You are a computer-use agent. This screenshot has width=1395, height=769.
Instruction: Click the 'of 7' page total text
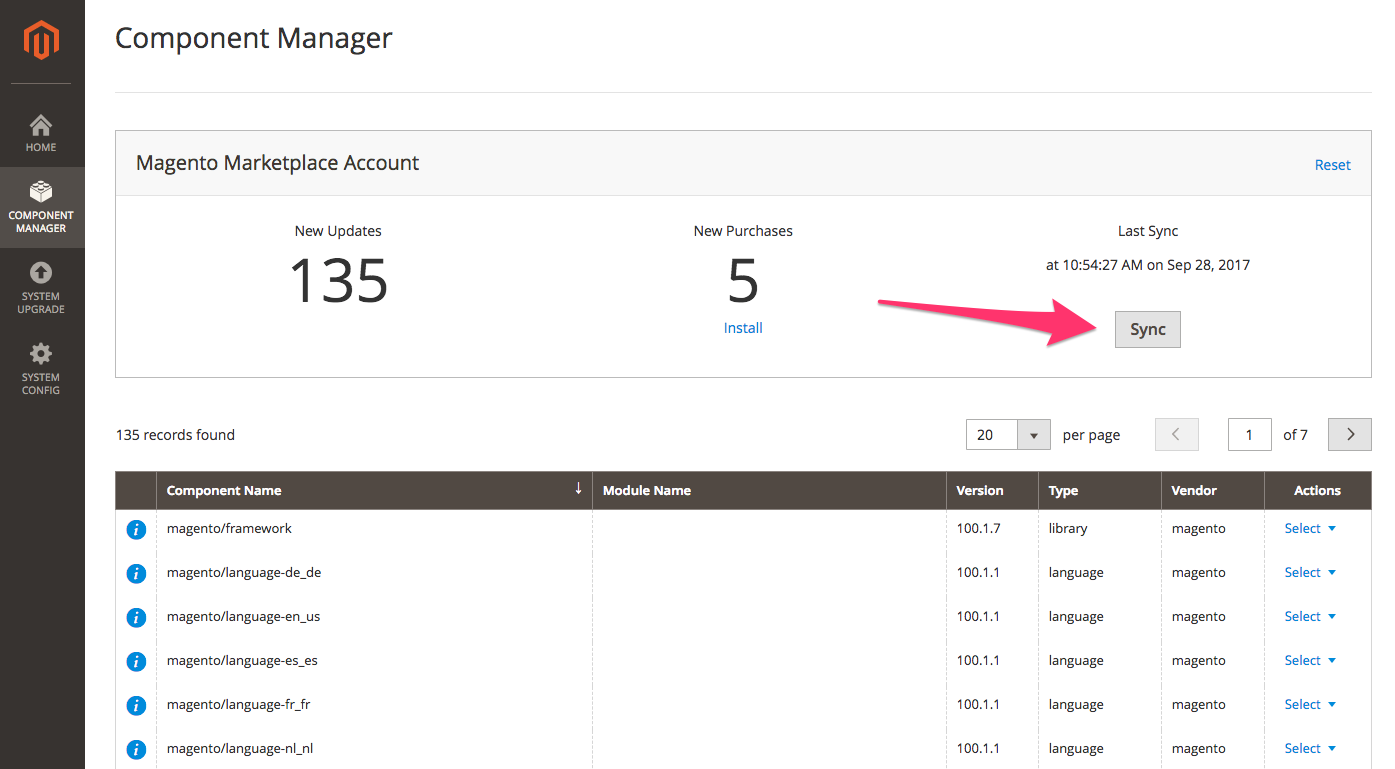pos(1295,435)
